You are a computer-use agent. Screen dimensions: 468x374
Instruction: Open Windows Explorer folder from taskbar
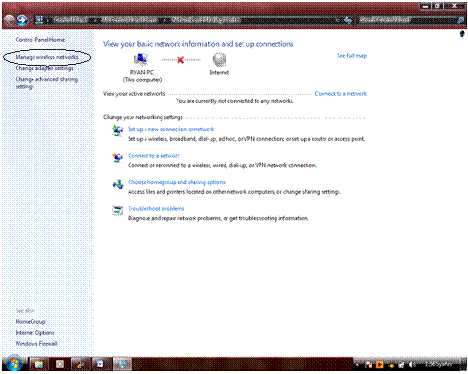coord(39,364)
